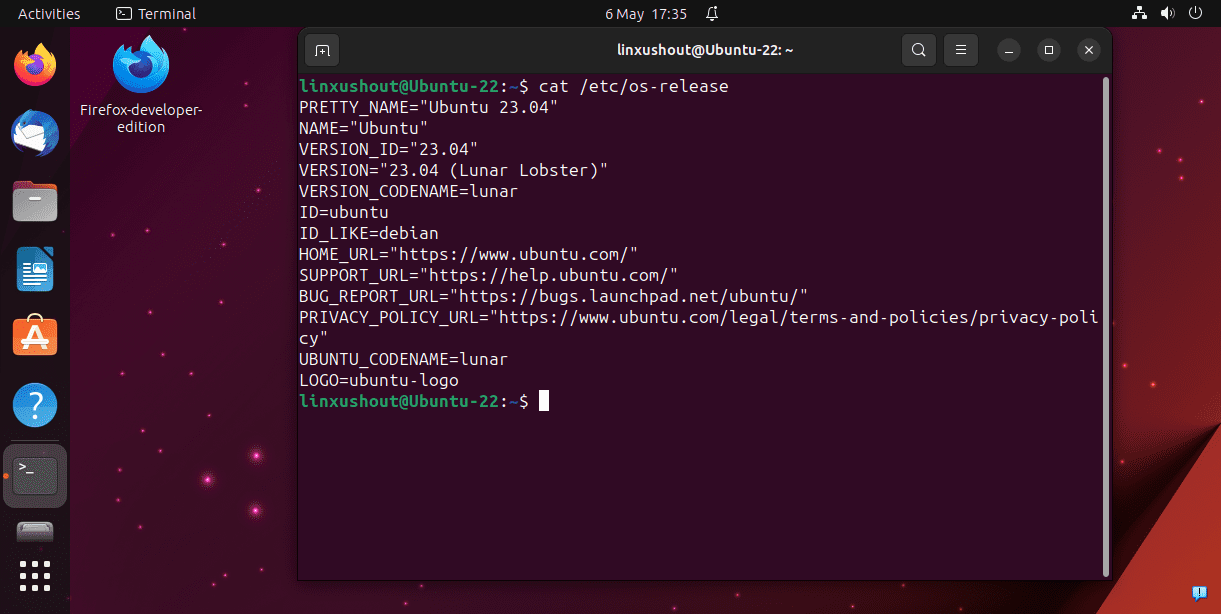Open the Terminal app menu in top bar
The image size is (1221, 614).
point(156,14)
